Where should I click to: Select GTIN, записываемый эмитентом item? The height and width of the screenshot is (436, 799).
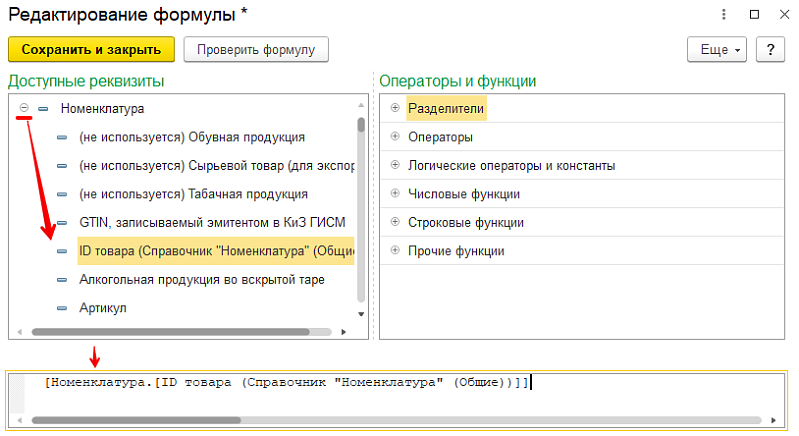pos(212,223)
